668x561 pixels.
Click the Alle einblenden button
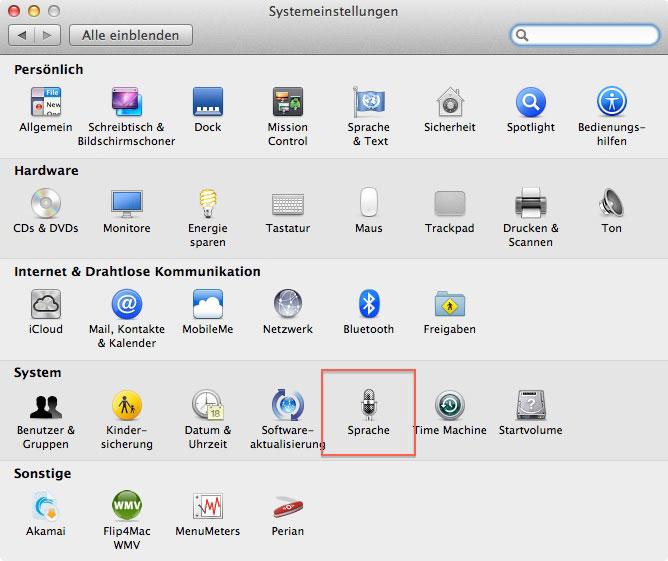click(x=131, y=35)
